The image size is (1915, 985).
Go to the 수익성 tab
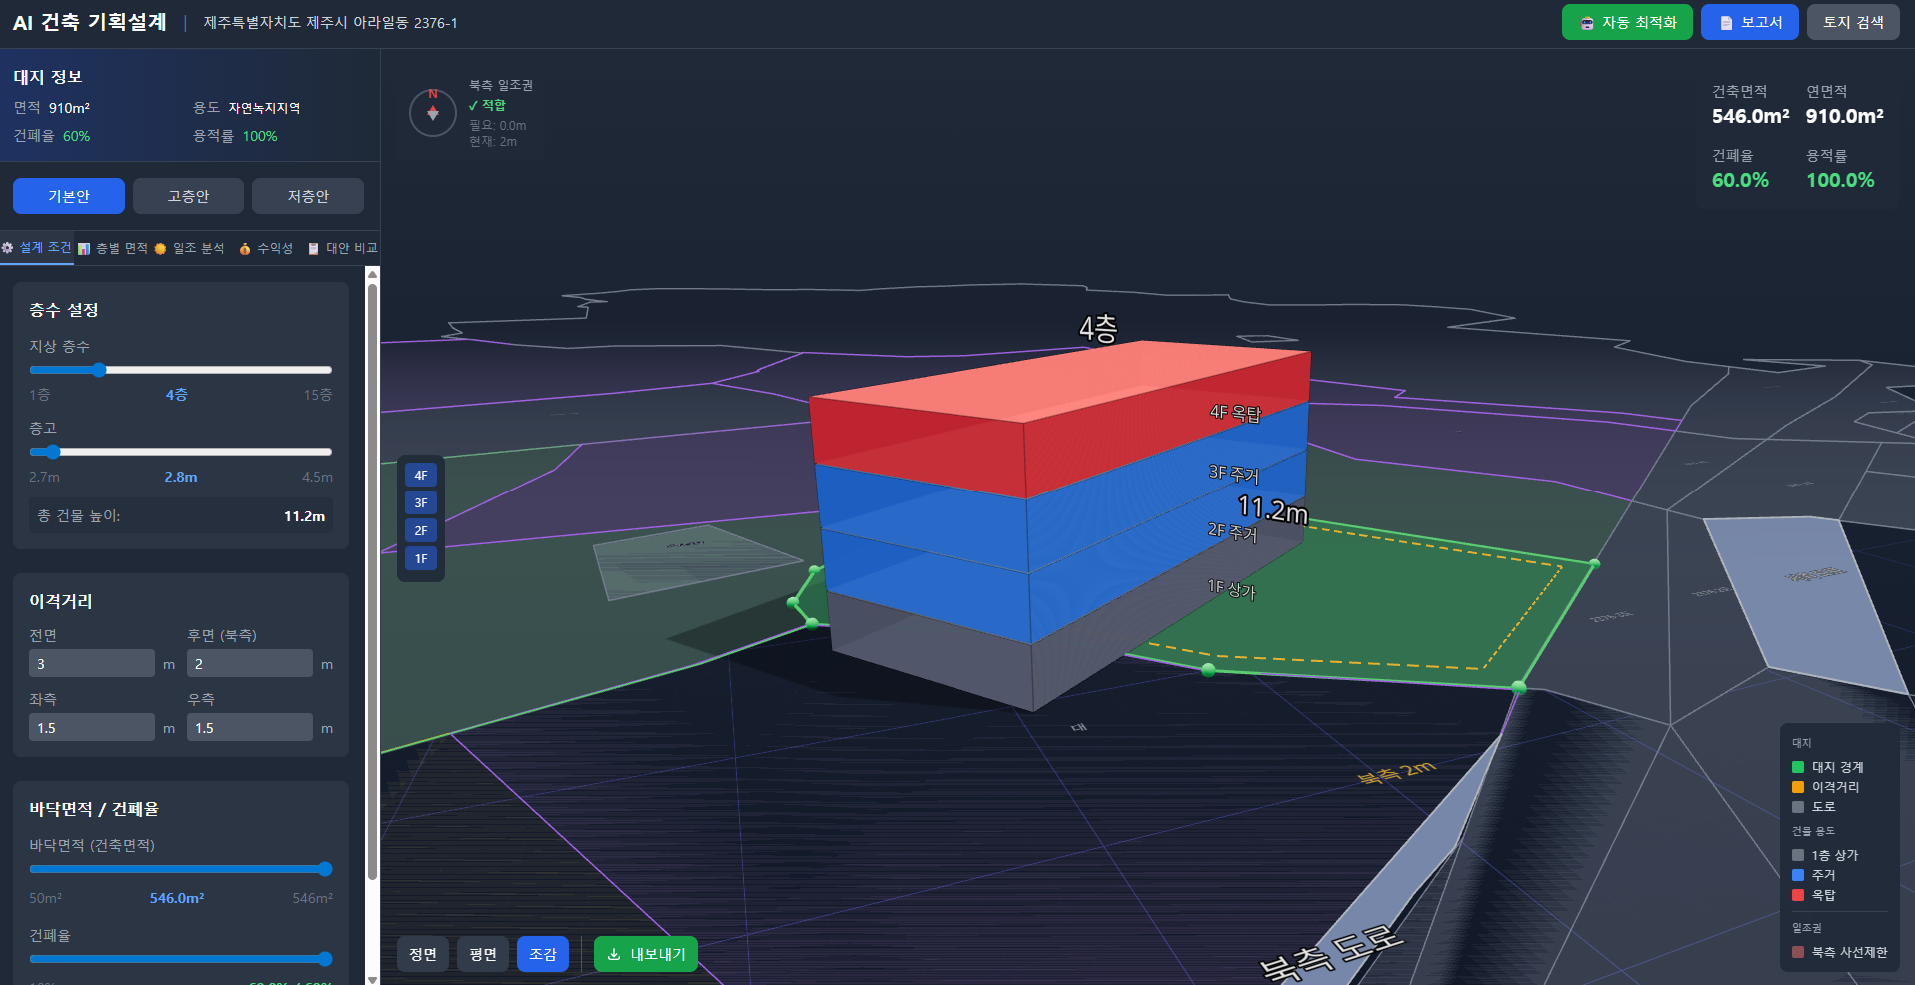(x=266, y=248)
